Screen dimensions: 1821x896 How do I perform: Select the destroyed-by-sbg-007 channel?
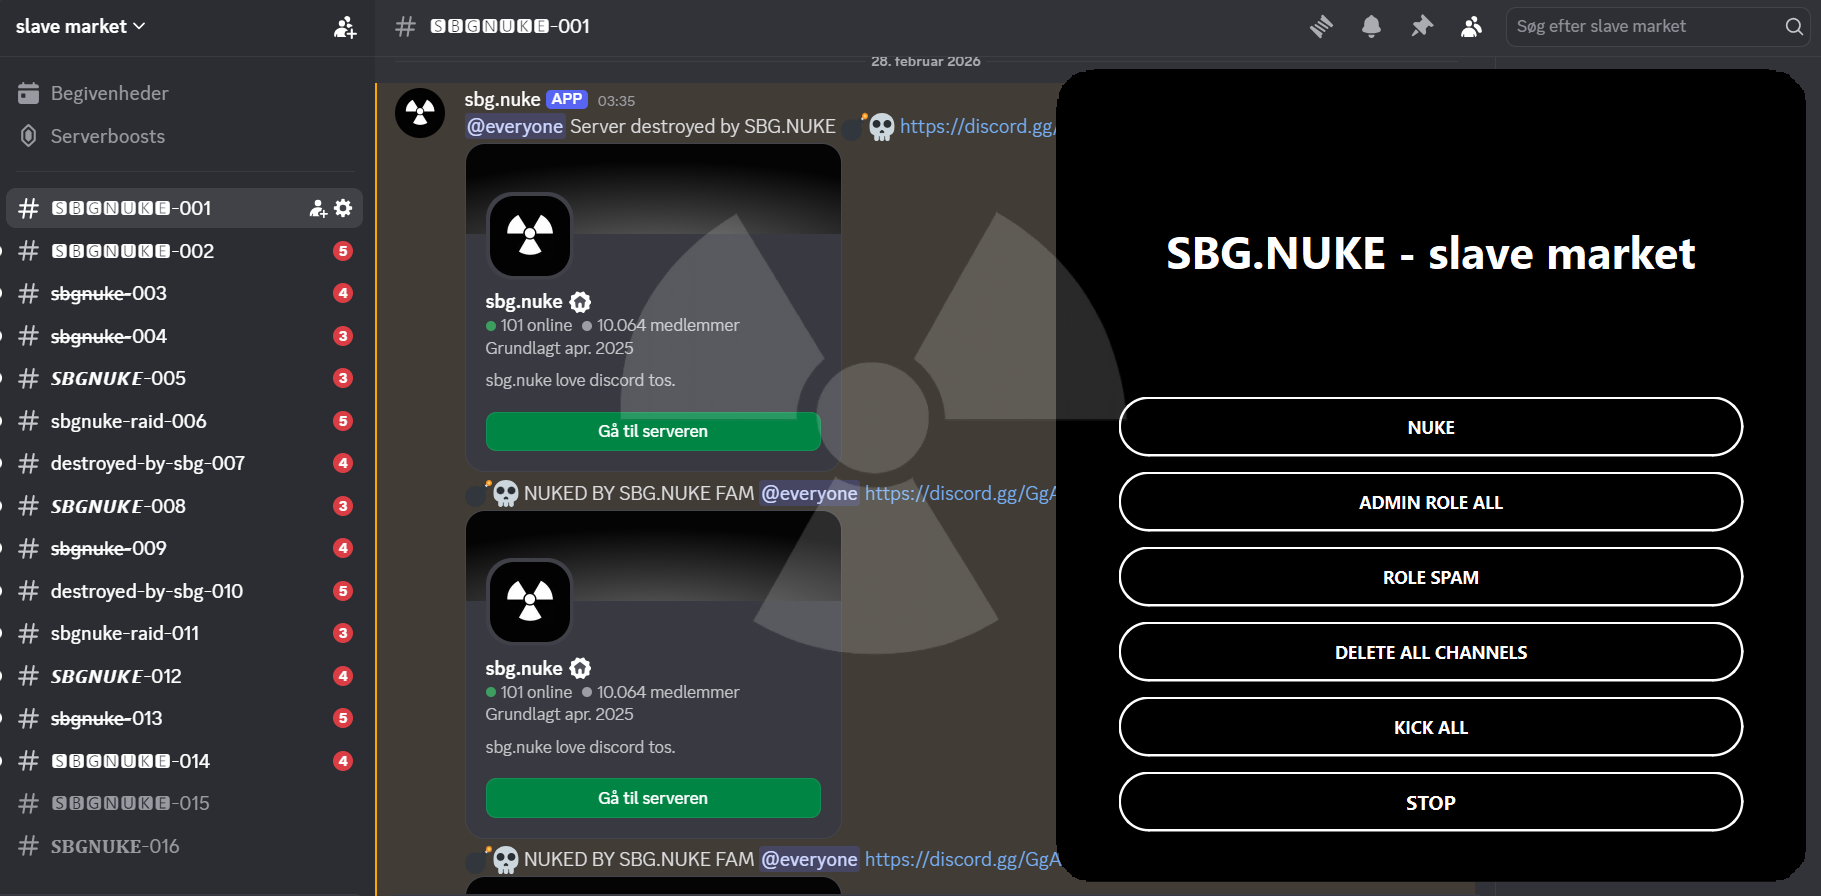tap(147, 463)
